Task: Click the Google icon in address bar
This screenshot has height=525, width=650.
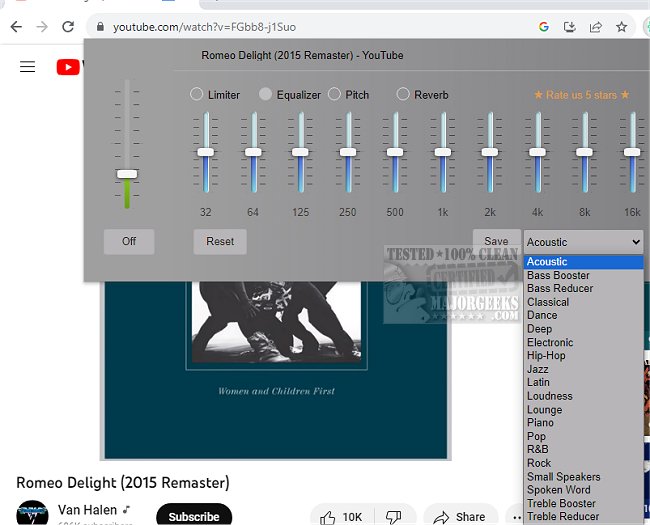Action: pyautogui.click(x=544, y=26)
